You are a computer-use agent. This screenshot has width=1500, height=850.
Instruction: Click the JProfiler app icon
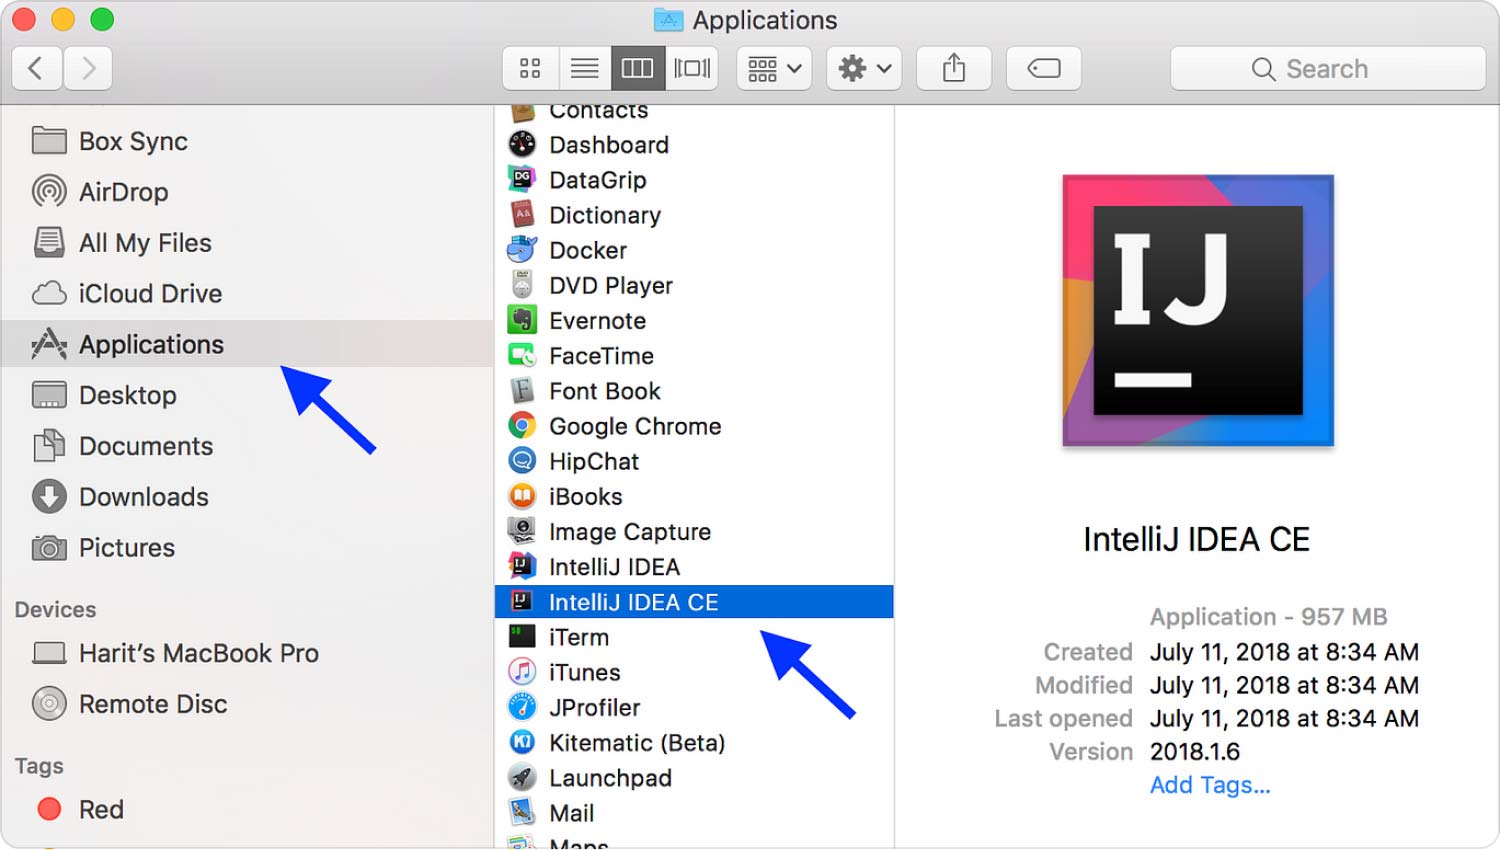522,707
